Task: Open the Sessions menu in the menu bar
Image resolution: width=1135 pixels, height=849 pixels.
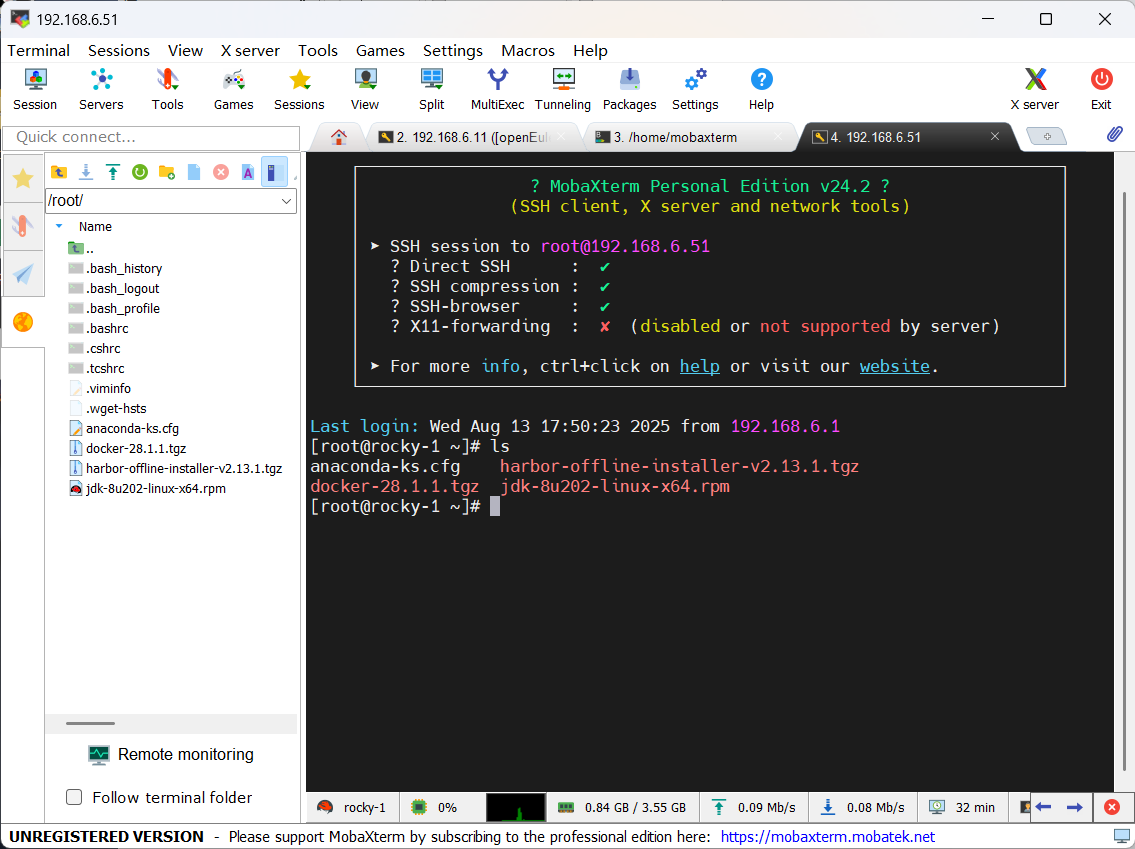Action: coord(119,51)
